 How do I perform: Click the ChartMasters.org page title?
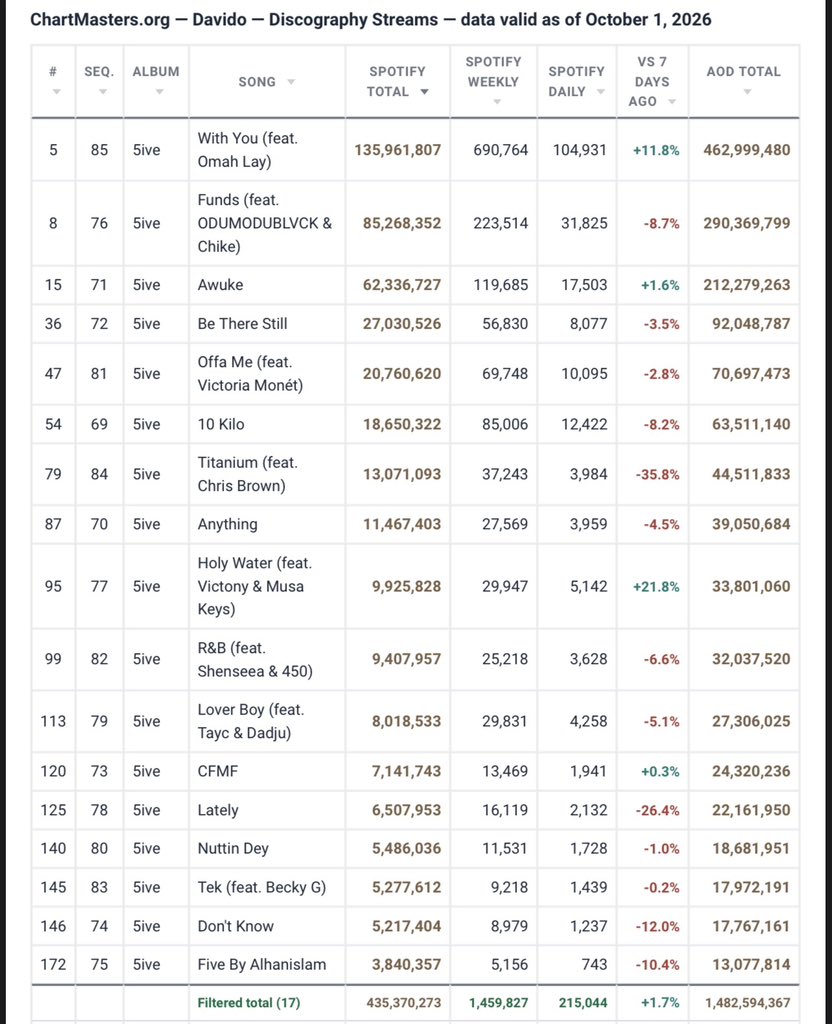point(370,19)
